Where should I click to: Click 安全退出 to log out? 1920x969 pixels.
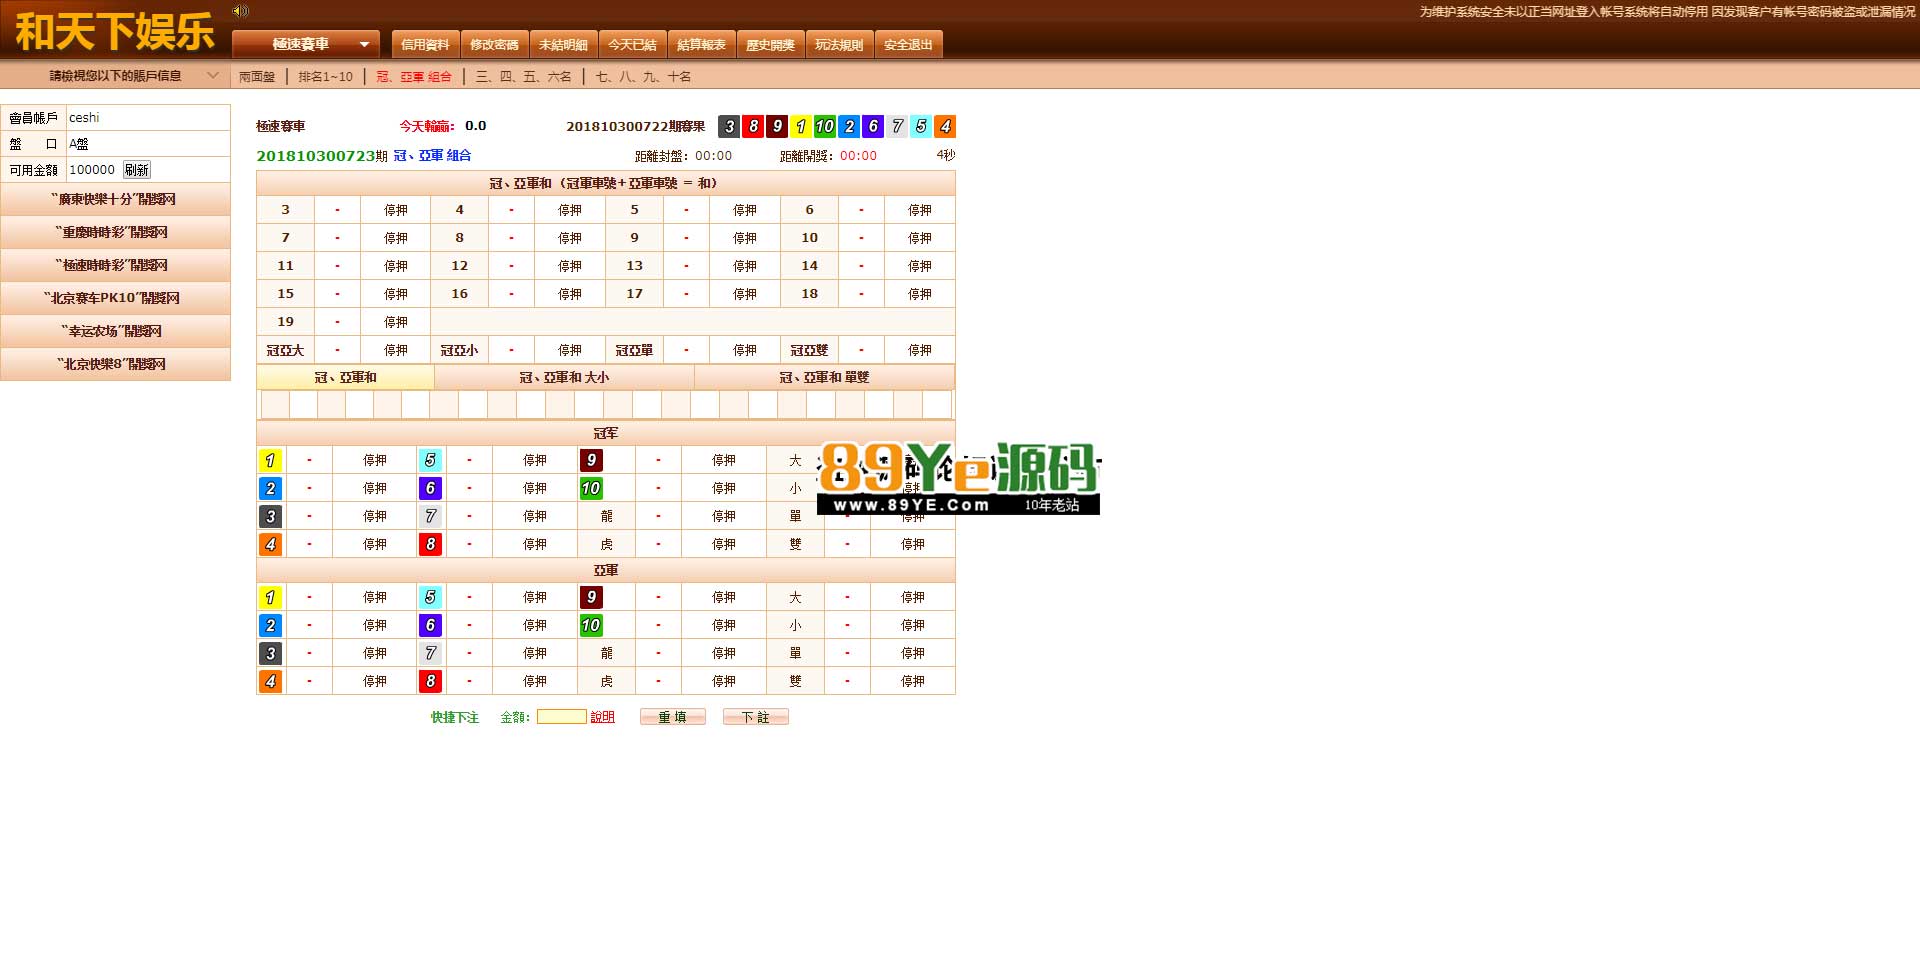[x=908, y=45]
